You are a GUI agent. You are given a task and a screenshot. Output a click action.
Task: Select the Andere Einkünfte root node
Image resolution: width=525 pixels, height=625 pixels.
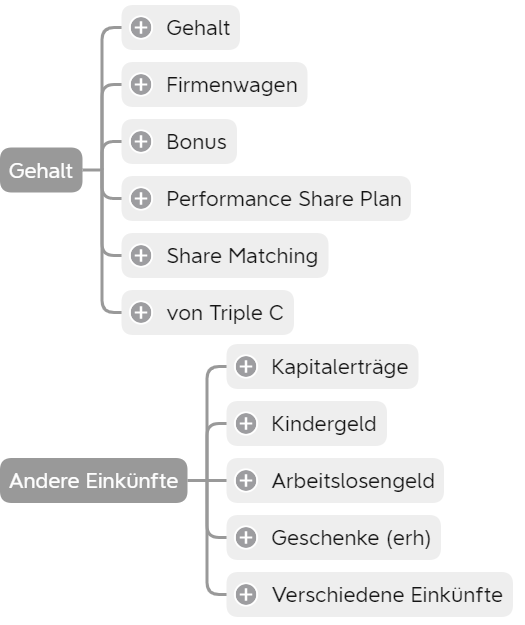(94, 481)
